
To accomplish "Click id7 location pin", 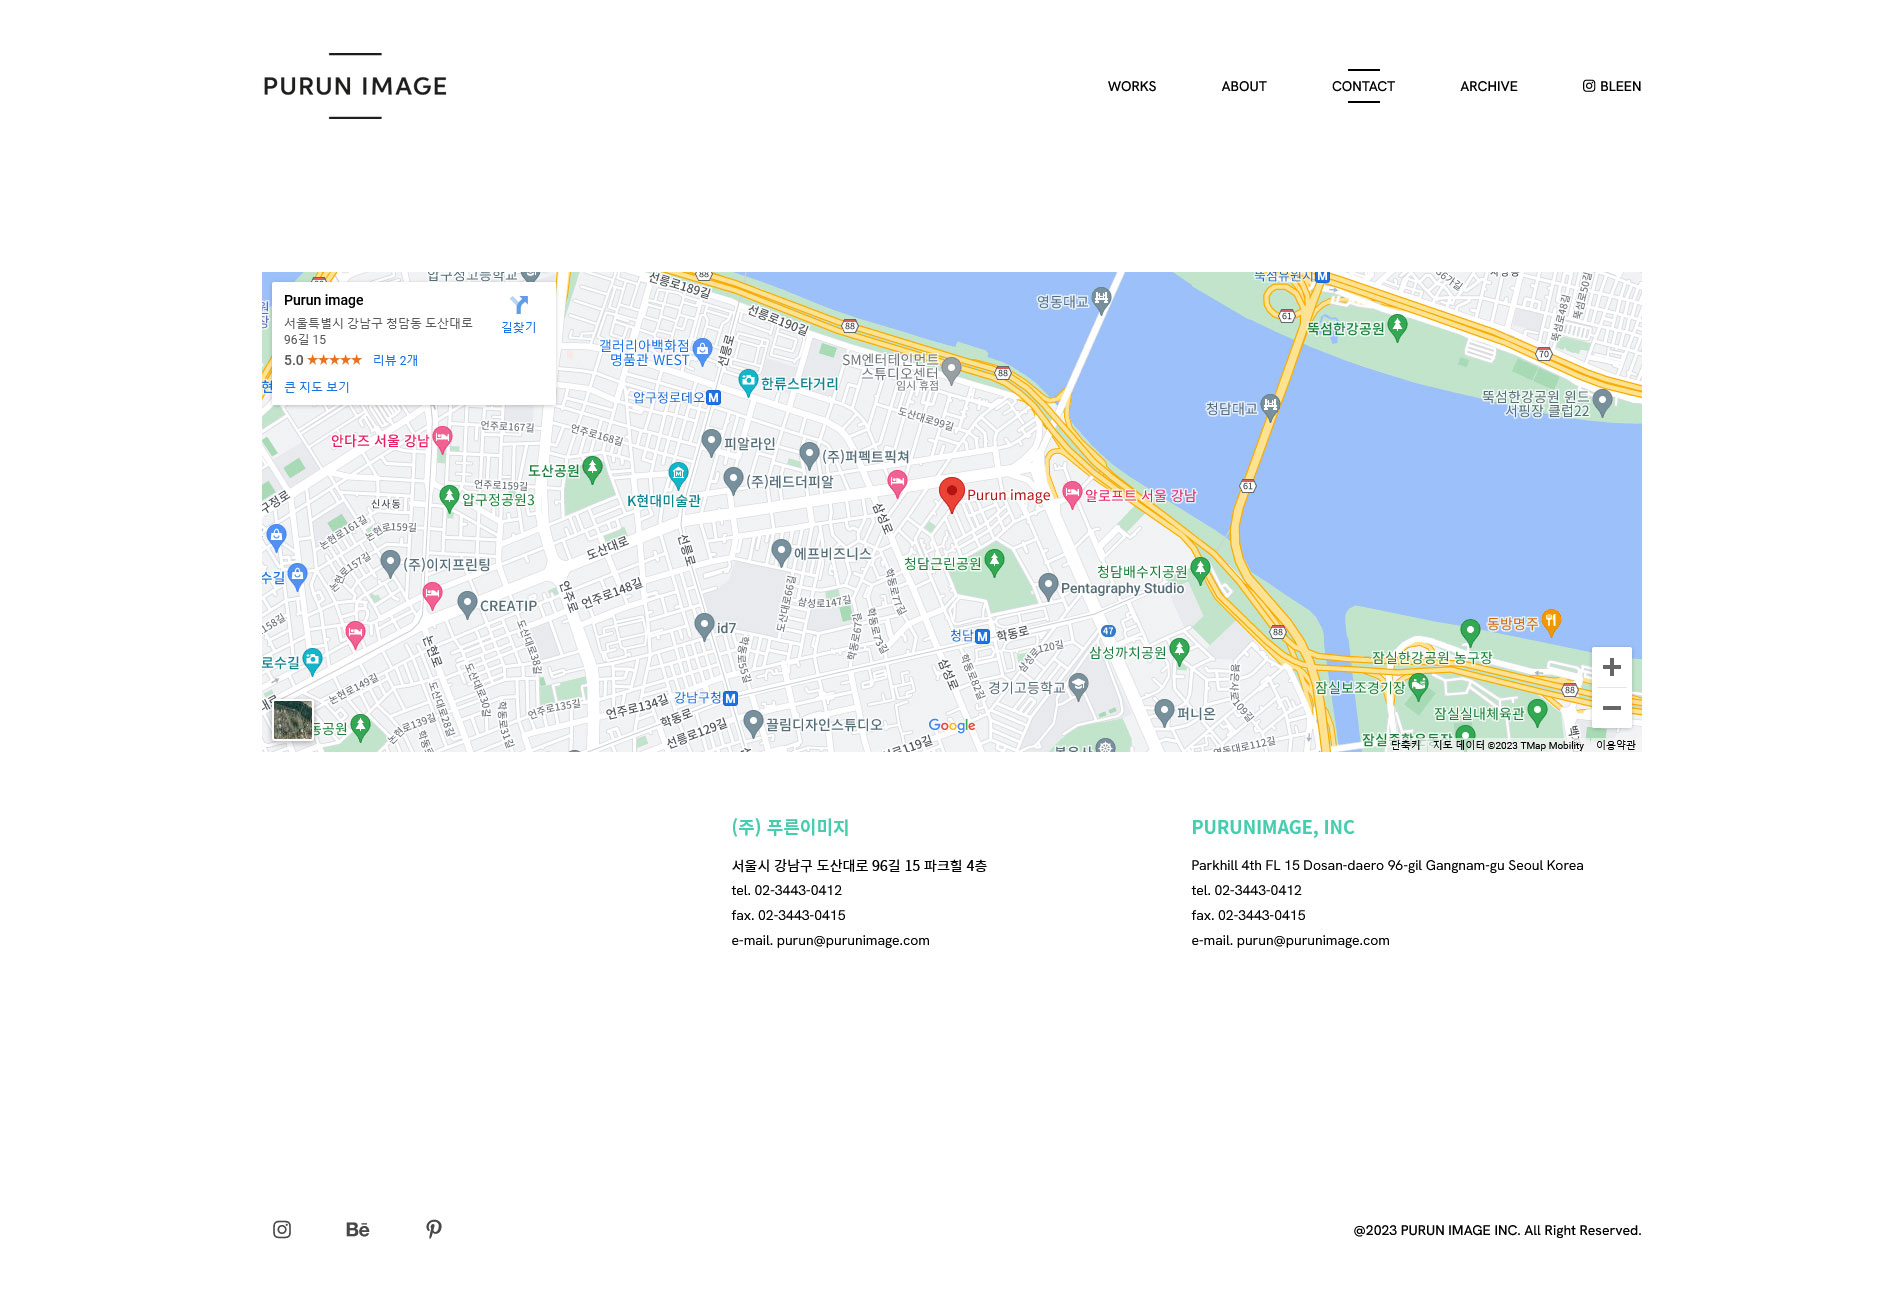I will click(704, 626).
